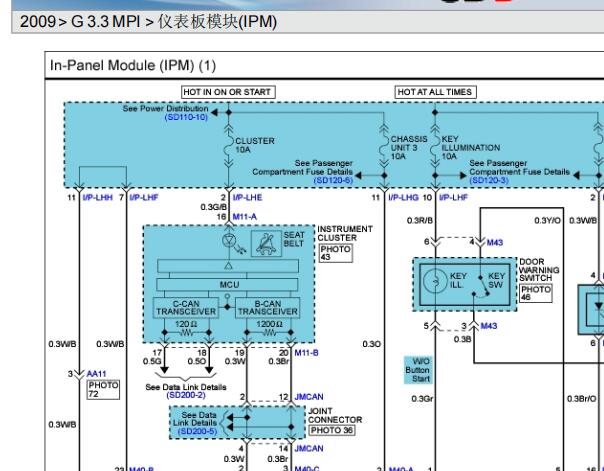
Task: Select connector label I/P-LHG
Action: 403,198
